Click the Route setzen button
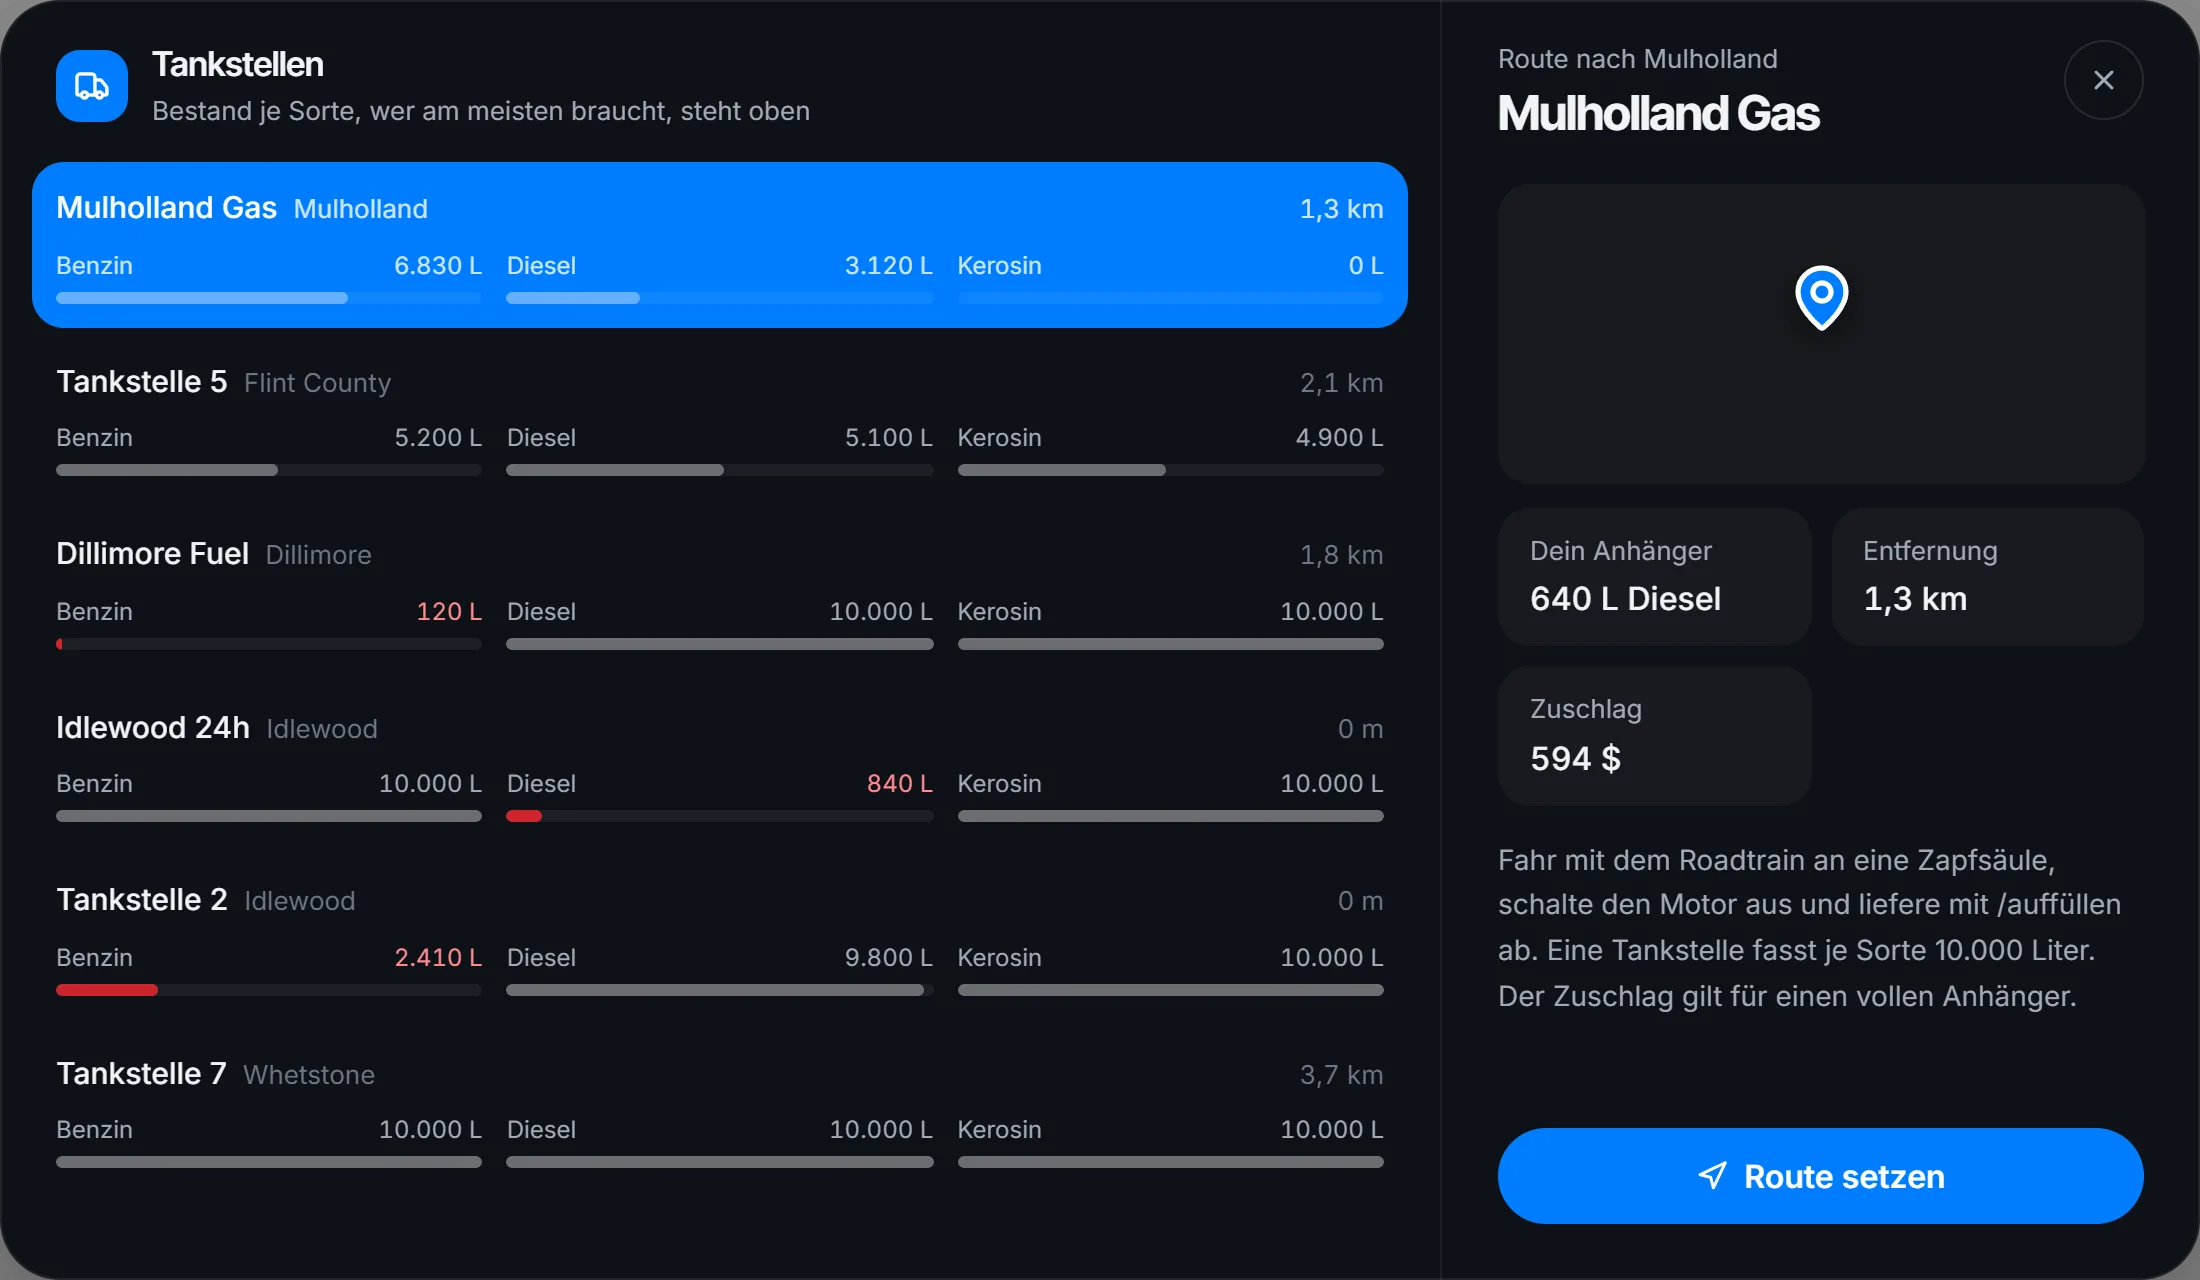The width and height of the screenshot is (2200, 1280). point(1820,1176)
